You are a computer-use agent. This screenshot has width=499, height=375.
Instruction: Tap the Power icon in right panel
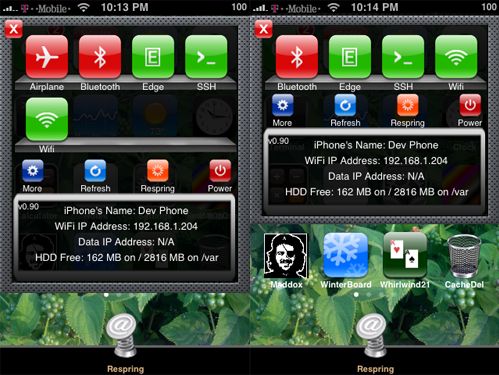[x=470, y=105]
